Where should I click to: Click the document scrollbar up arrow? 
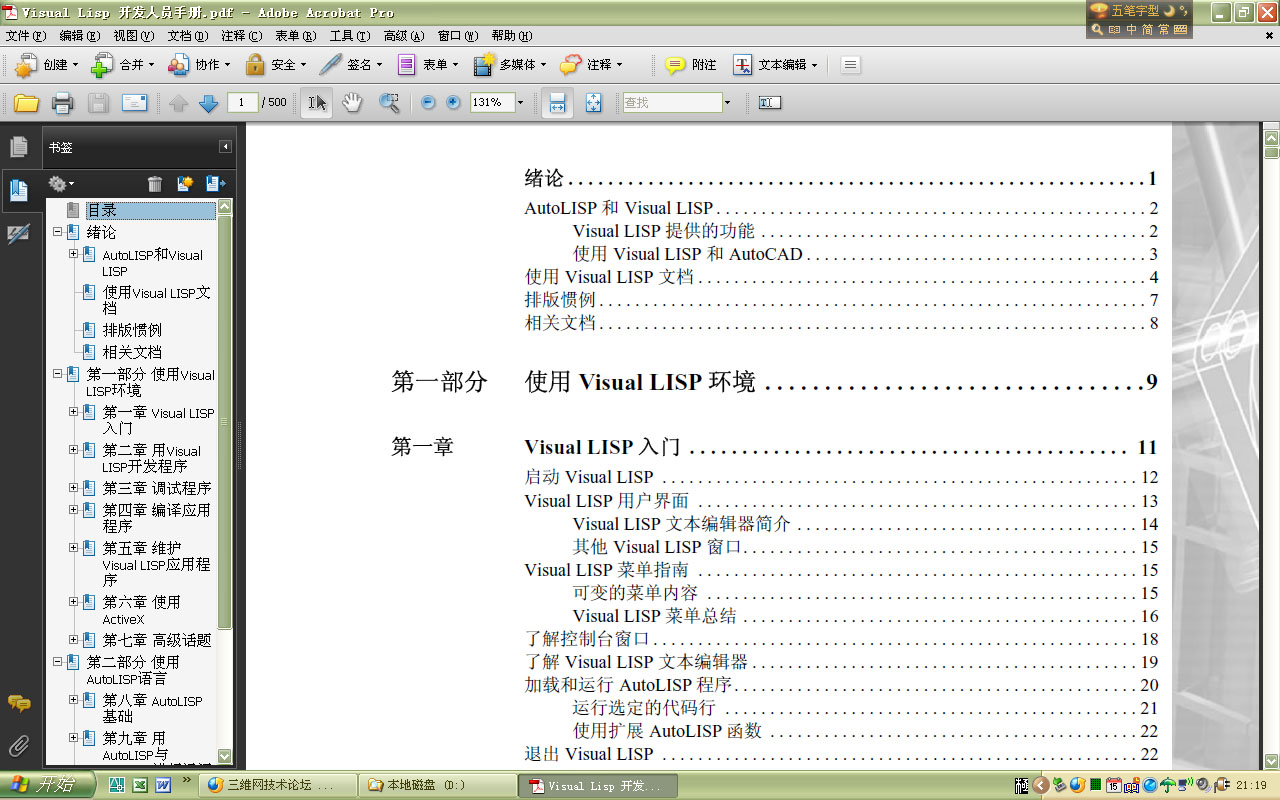[x=1271, y=138]
